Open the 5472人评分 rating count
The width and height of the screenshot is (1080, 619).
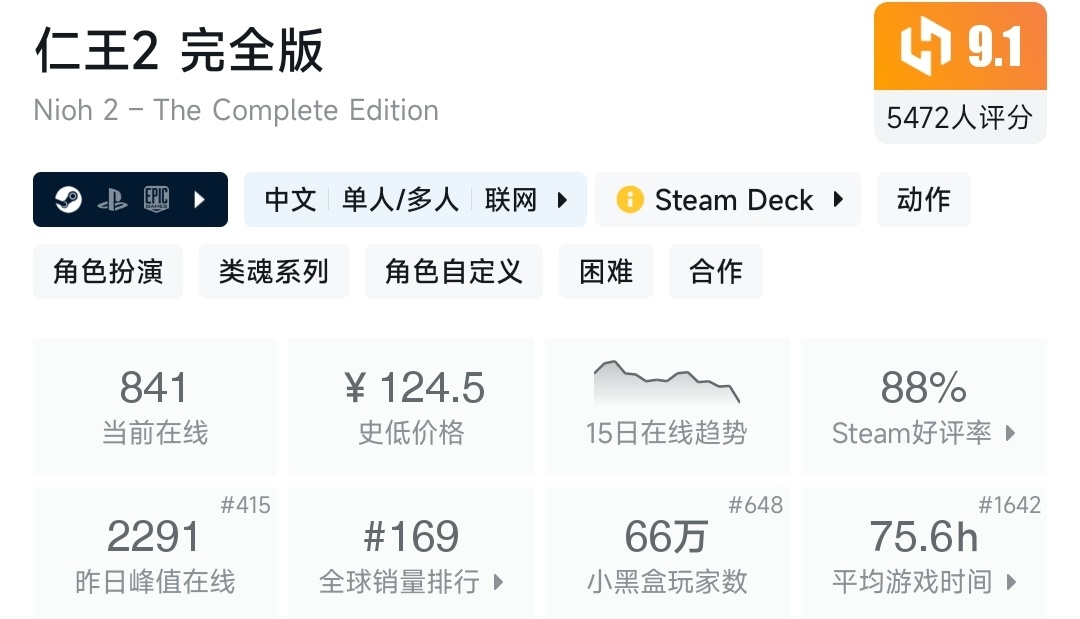click(x=959, y=118)
